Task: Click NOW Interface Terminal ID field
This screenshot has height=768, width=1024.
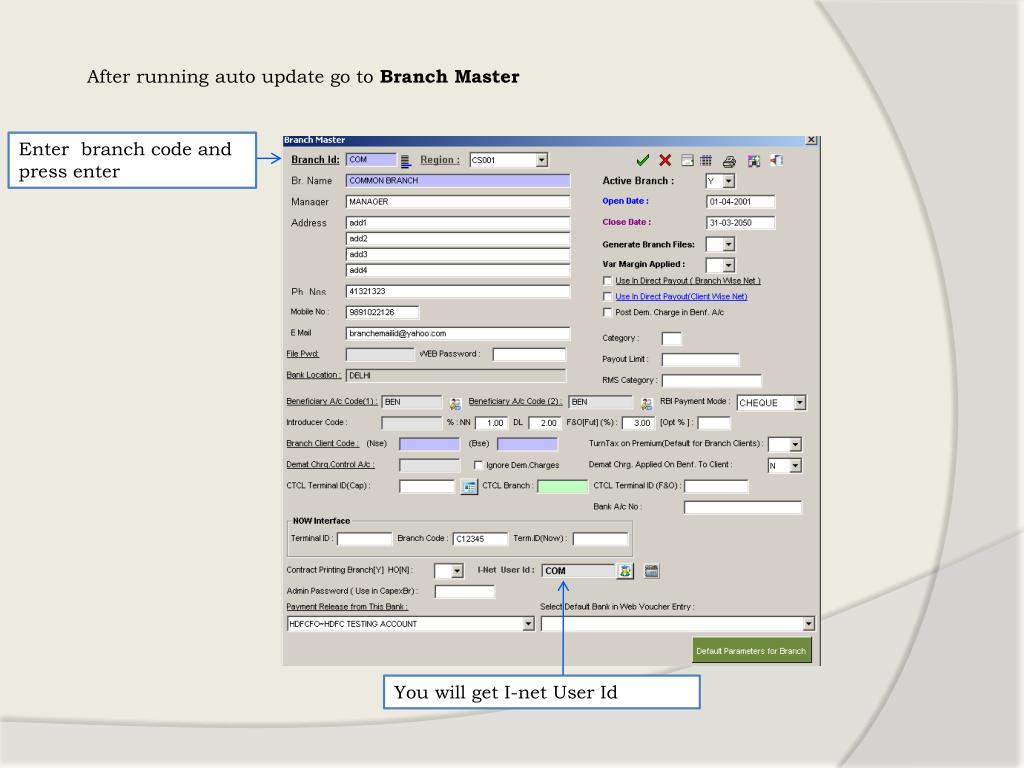Action: (364, 539)
